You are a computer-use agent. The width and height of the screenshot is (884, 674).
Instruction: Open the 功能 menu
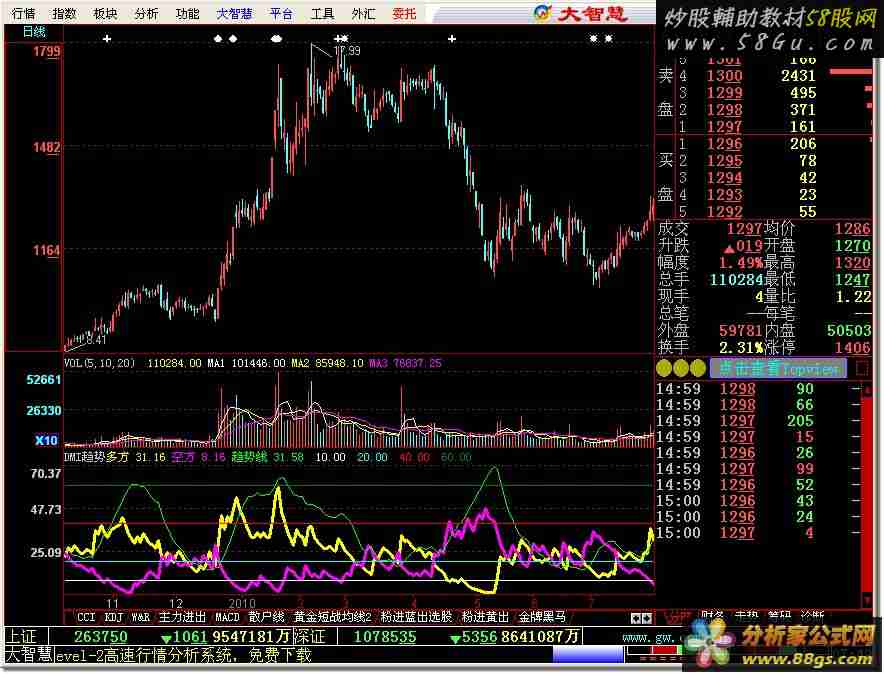coord(188,14)
